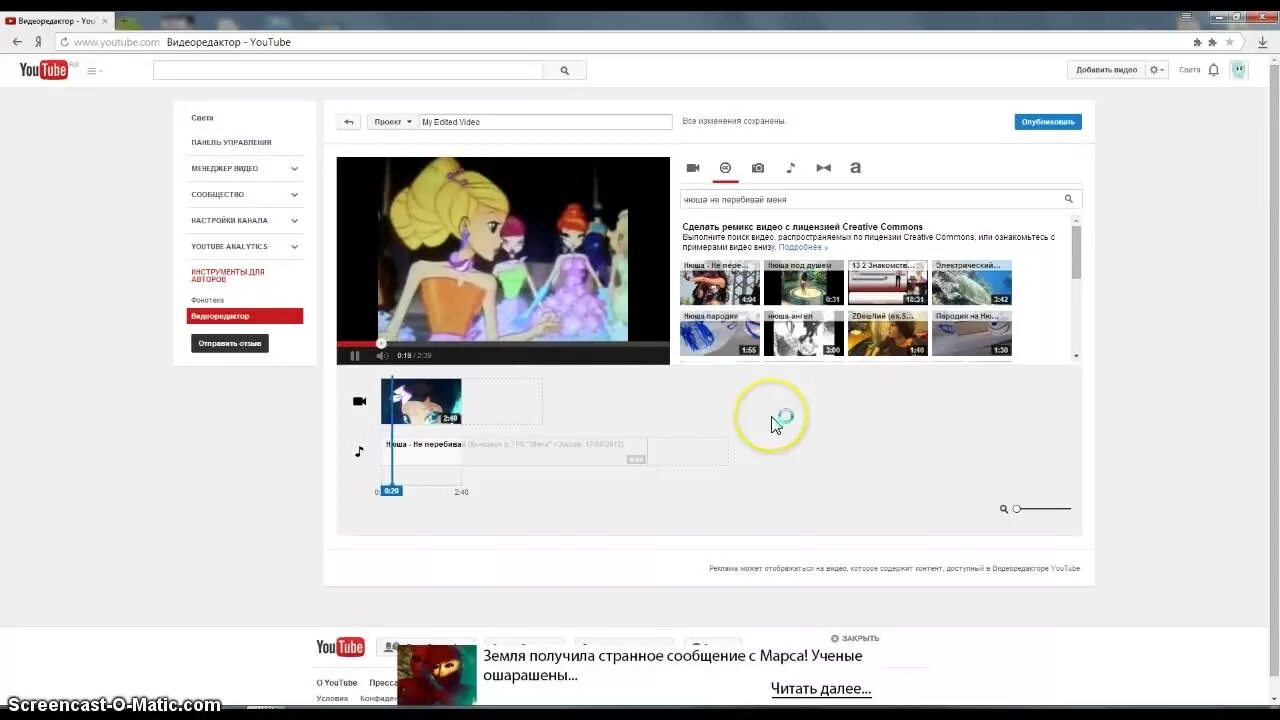Close the ad with ЗАКРЫТЬ
Image resolution: width=1280 pixels, height=720 pixels.
coord(855,638)
